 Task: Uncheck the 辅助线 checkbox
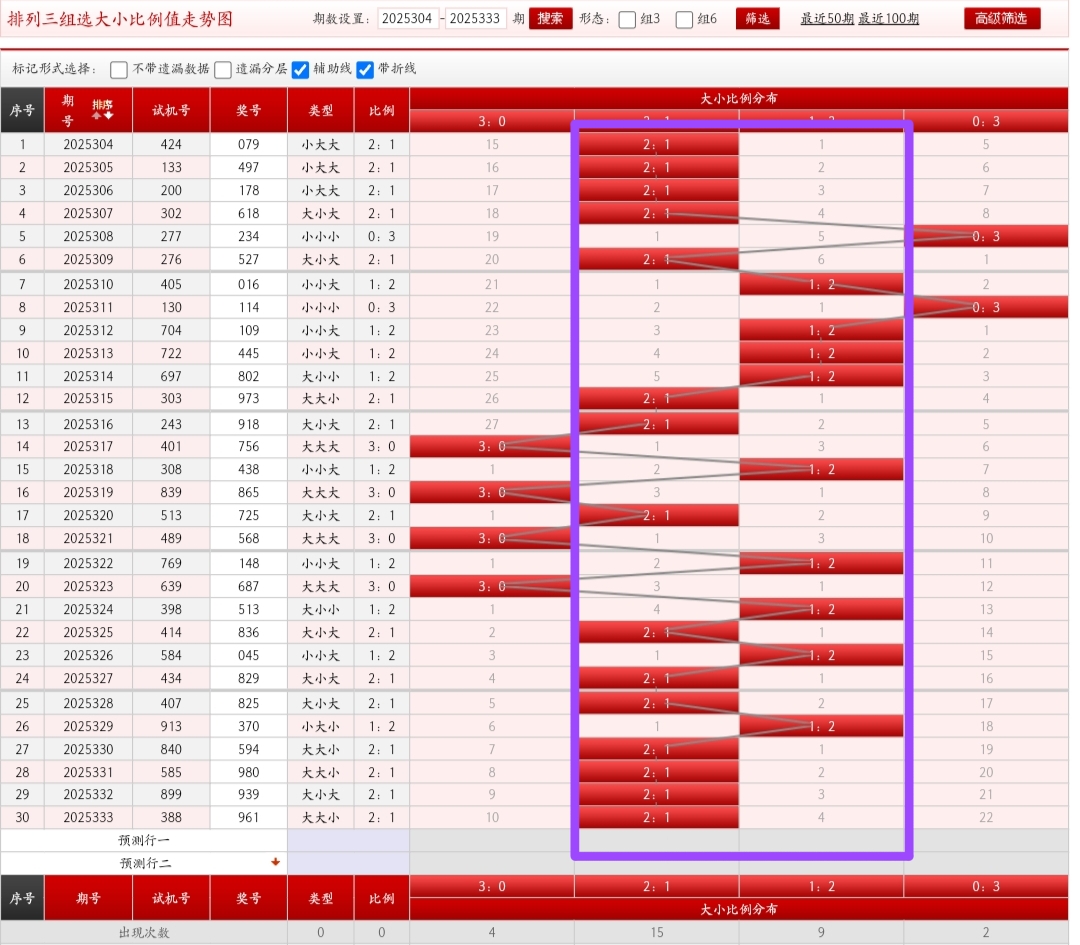[x=300, y=70]
